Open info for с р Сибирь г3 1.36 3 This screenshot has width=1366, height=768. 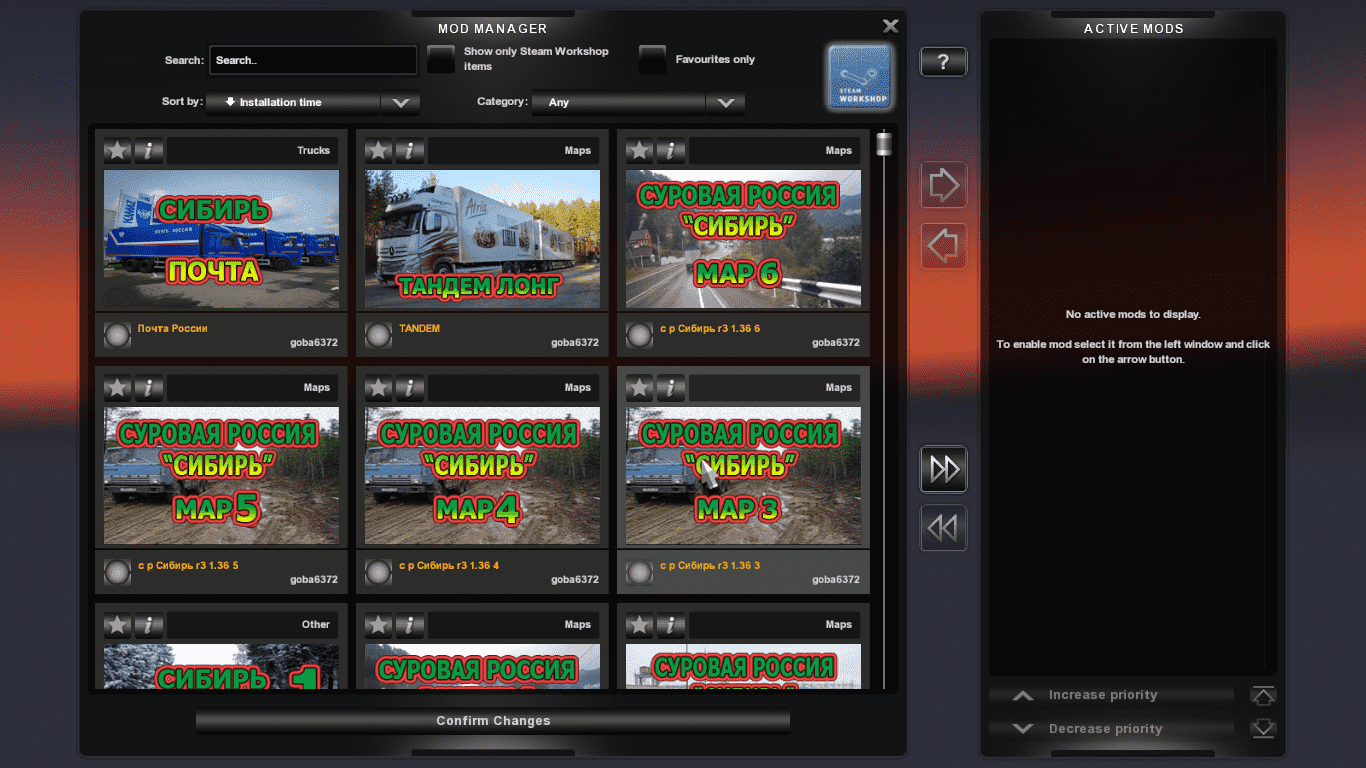click(x=671, y=387)
